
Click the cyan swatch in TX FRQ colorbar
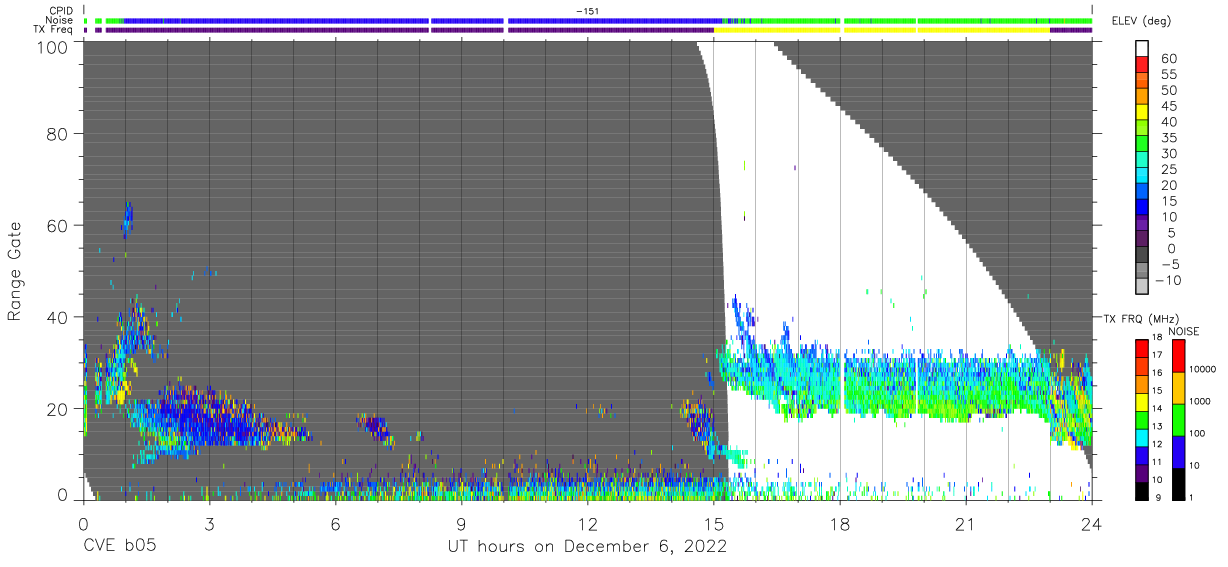1141,438
